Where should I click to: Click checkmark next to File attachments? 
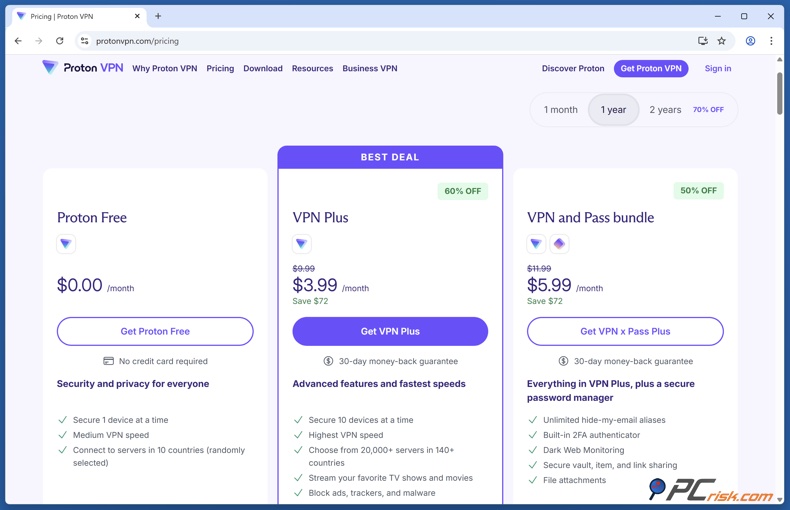click(533, 480)
